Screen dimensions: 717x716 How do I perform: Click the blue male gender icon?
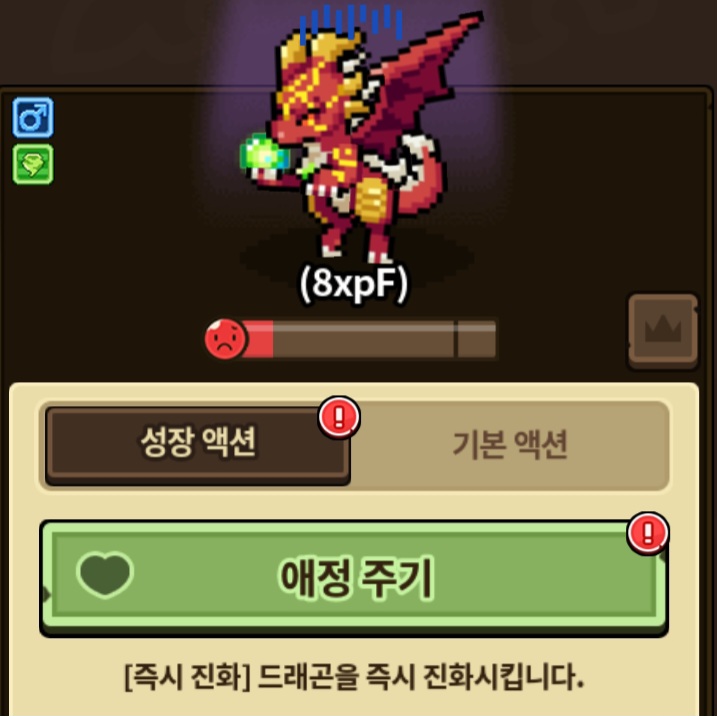point(33,118)
